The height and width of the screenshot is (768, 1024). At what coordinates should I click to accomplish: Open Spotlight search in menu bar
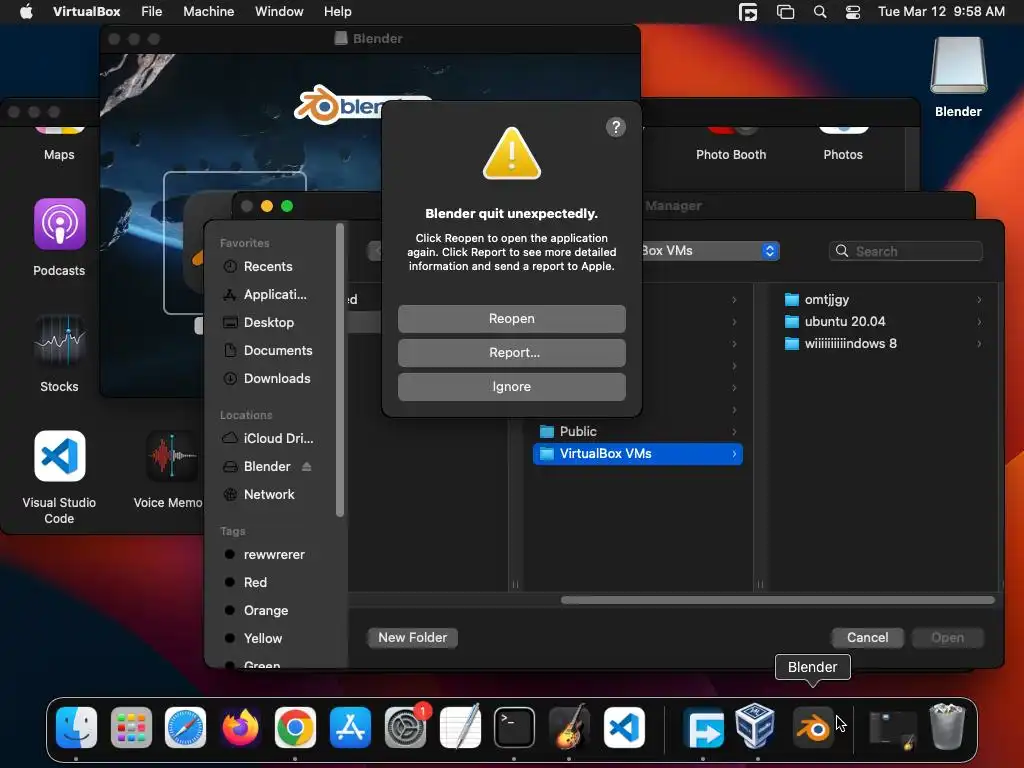pyautogui.click(x=820, y=12)
